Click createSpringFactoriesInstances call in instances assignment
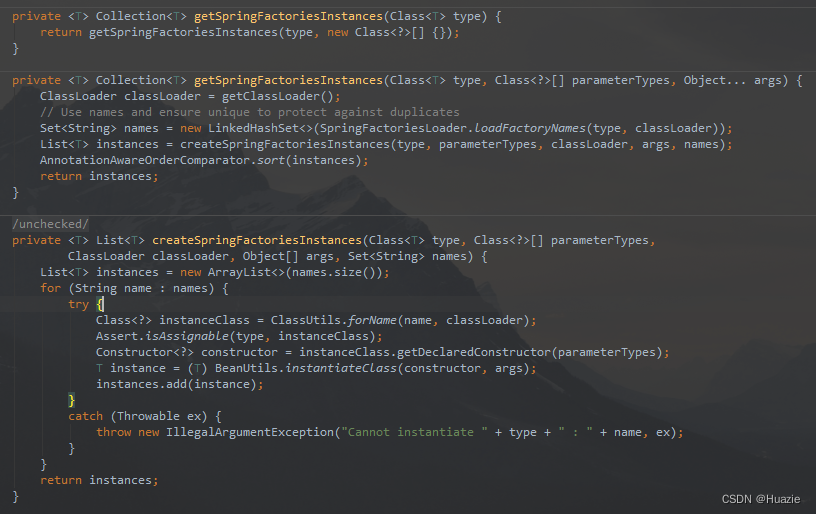 click(x=285, y=144)
